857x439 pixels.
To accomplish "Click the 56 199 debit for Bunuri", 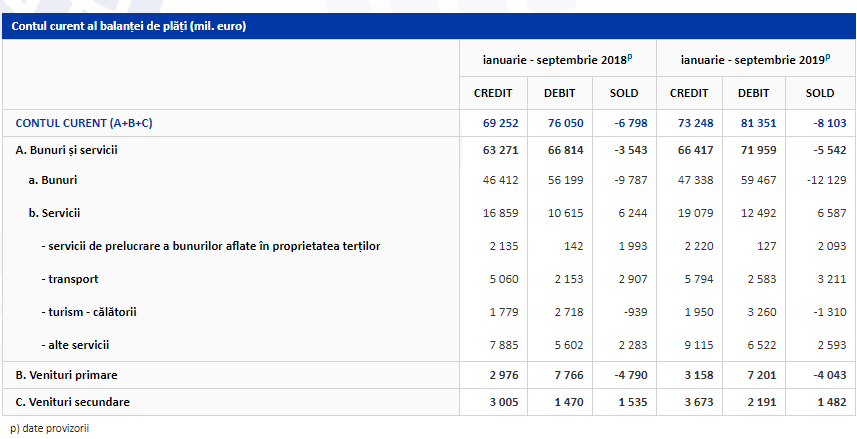I will coord(566,180).
